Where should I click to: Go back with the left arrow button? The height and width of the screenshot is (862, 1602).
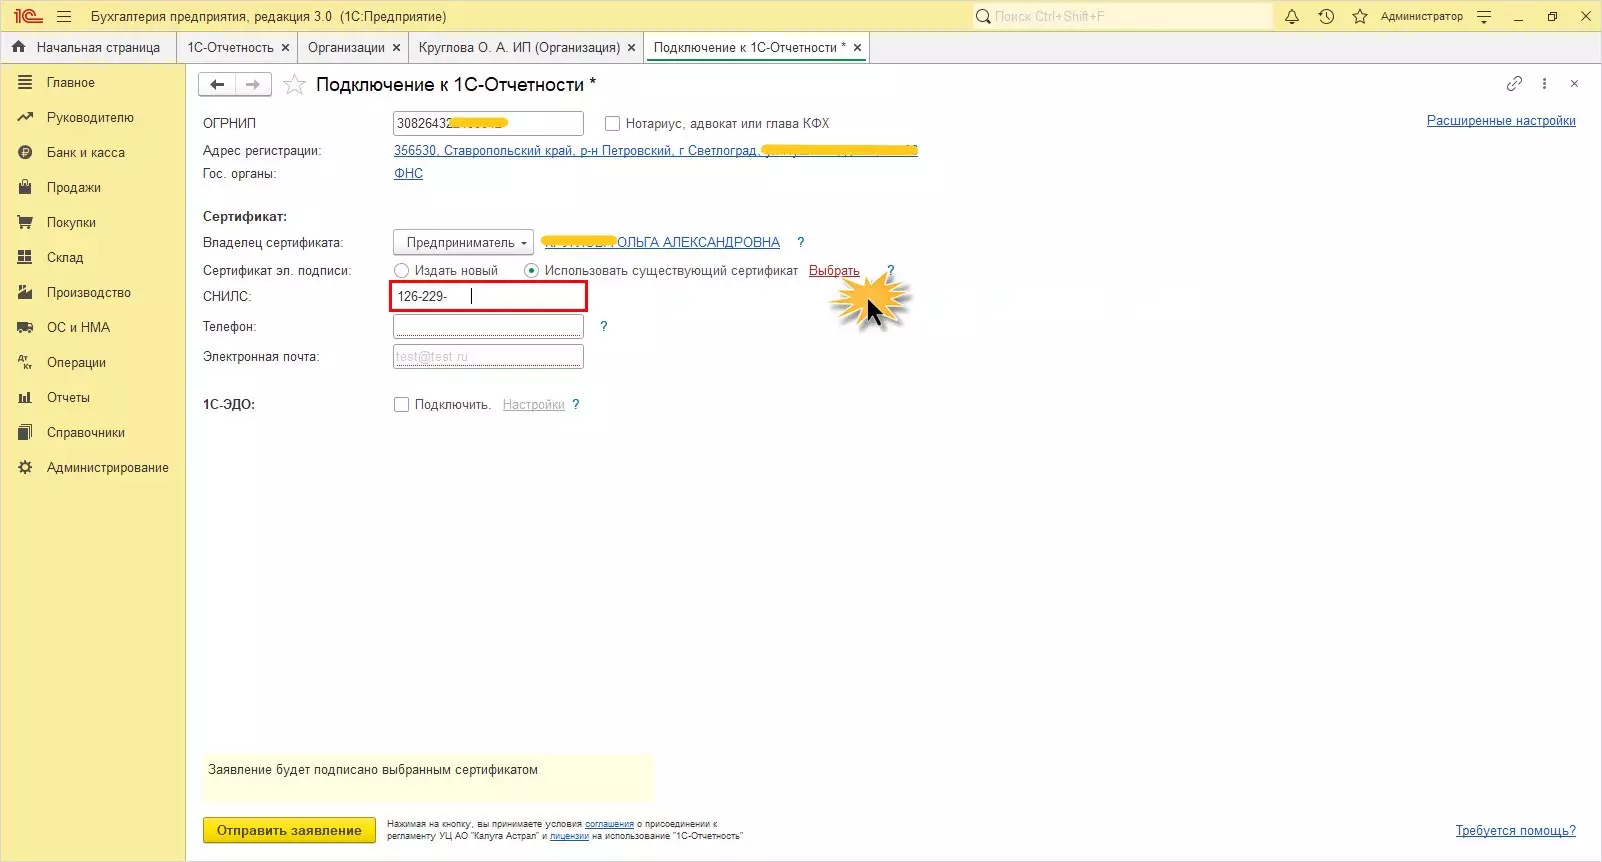click(217, 85)
